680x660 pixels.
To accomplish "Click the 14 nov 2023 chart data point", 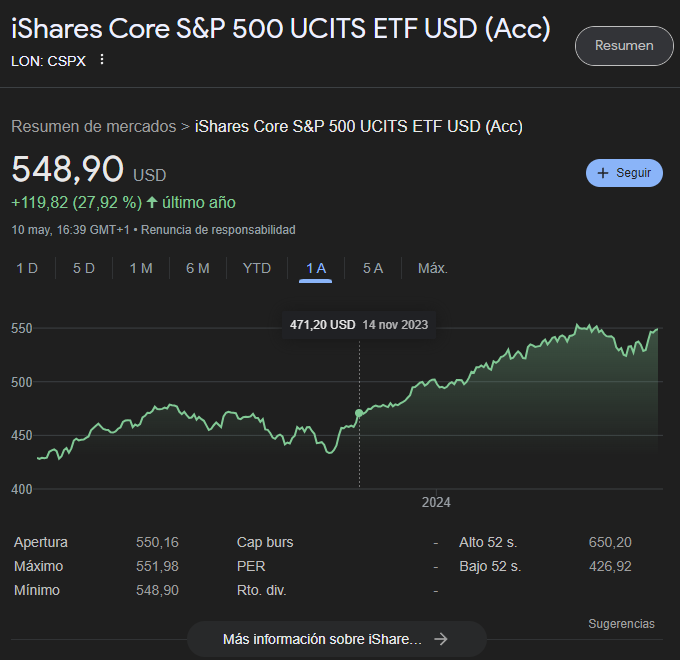I will pyautogui.click(x=359, y=413).
